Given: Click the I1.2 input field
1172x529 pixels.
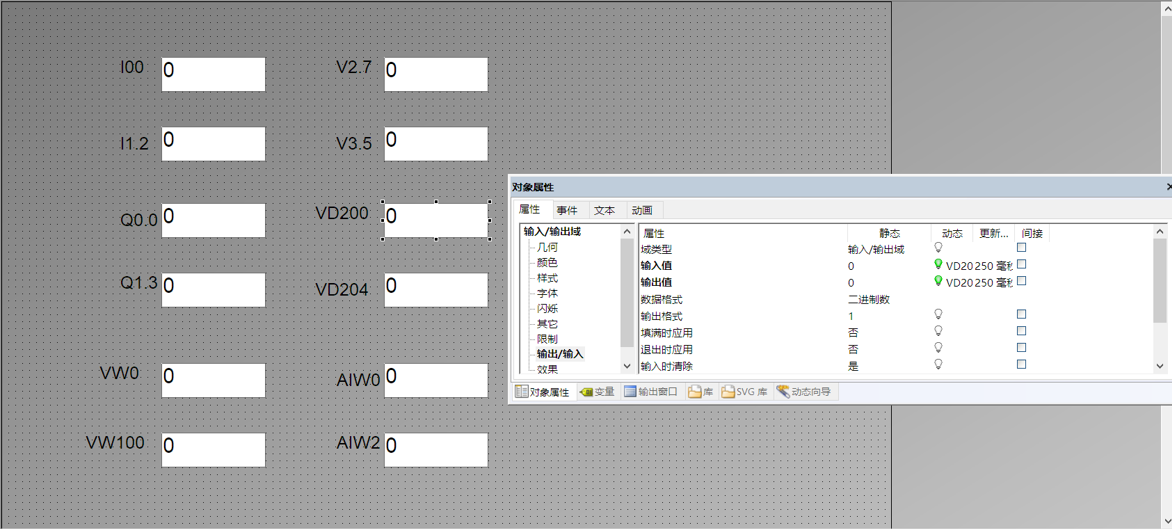Looking at the screenshot, I should (x=213, y=144).
